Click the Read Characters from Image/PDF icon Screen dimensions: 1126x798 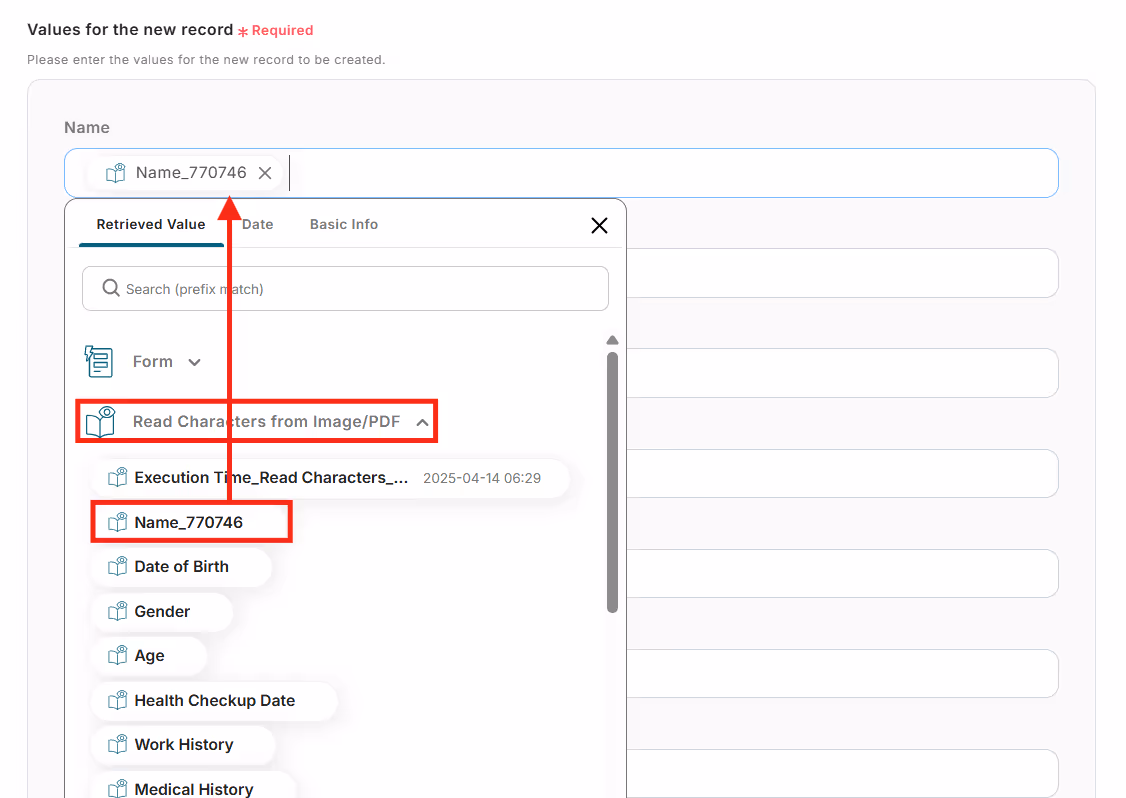pyautogui.click(x=101, y=422)
